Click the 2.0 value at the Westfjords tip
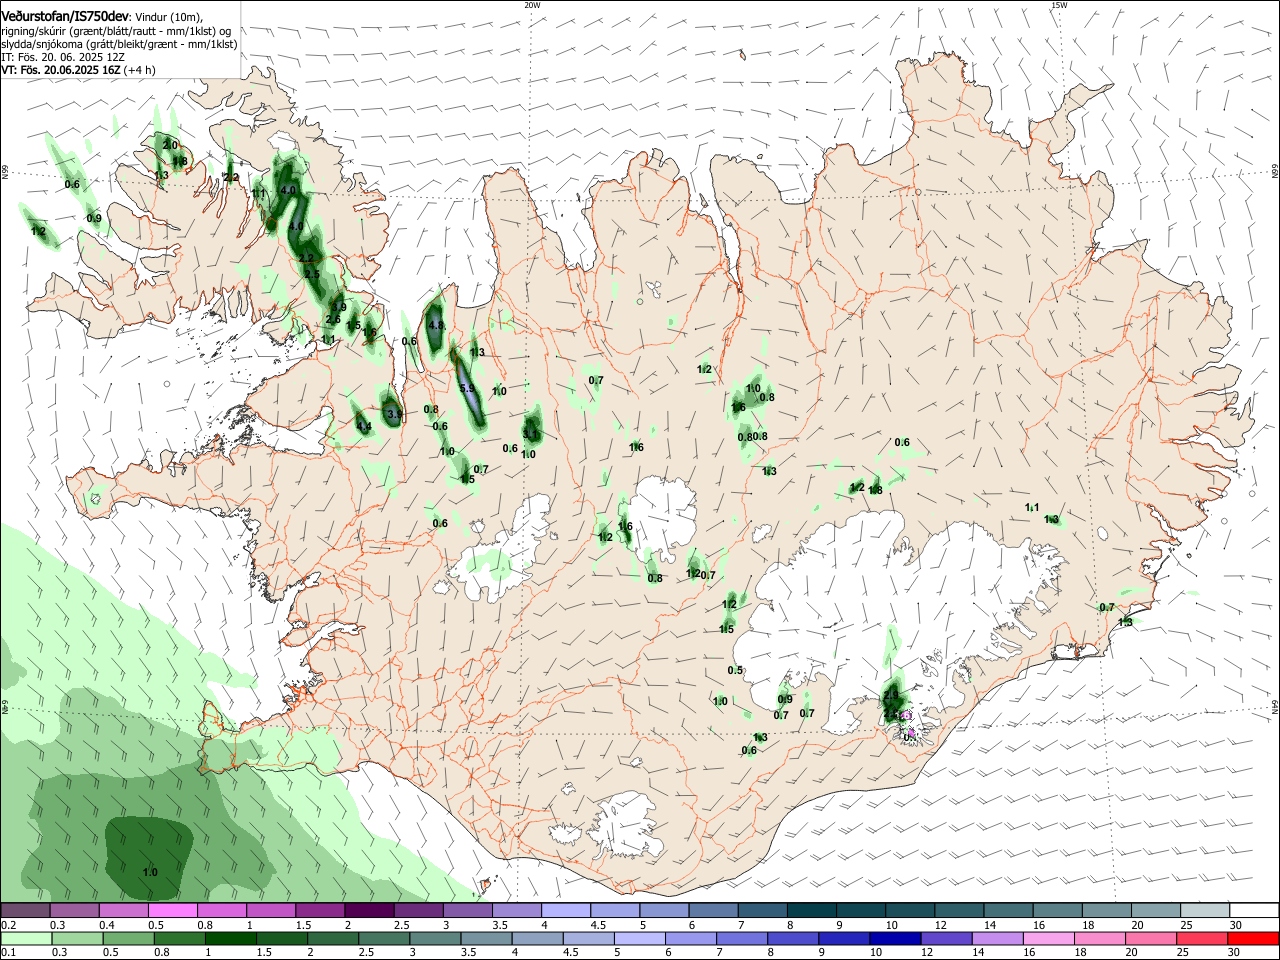 pyautogui.click(x=170, y=146)
